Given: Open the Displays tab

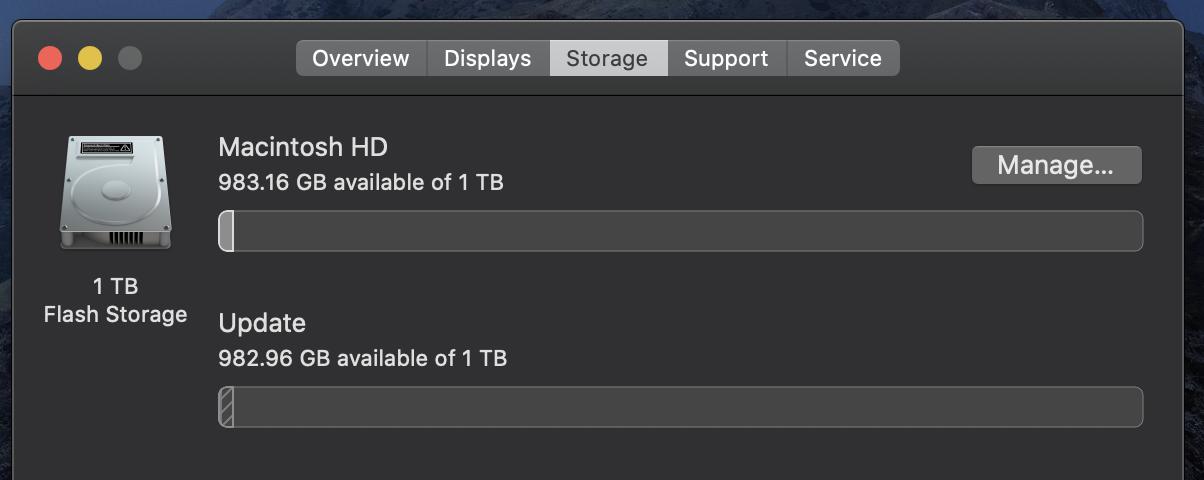Looking at the screenshot, I should [488, 58].
